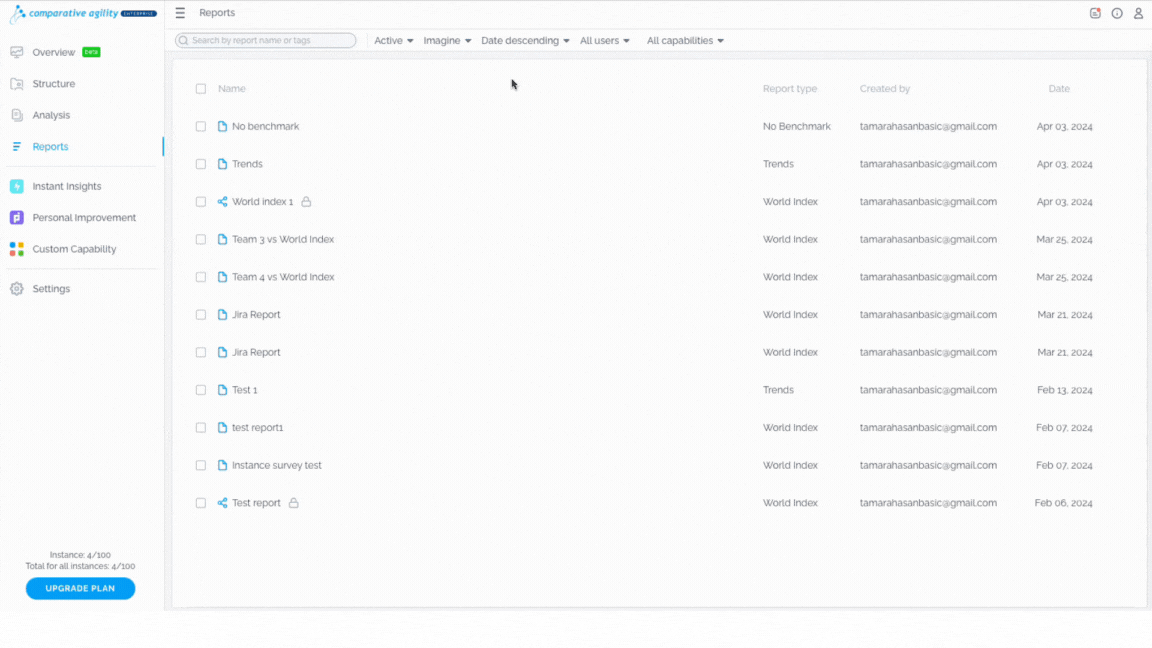This screenshot has height=648, width=1152.
Task: Go to Structure in the sidebar
Action: pyautogui.click(x=54, y=84)
